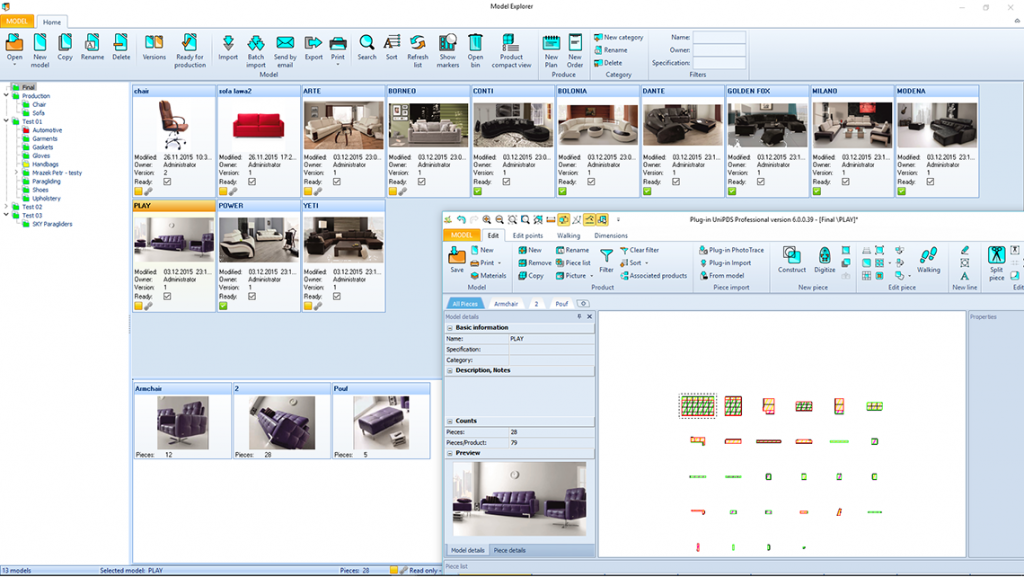Open Piece list in Product group

[573, 263]
